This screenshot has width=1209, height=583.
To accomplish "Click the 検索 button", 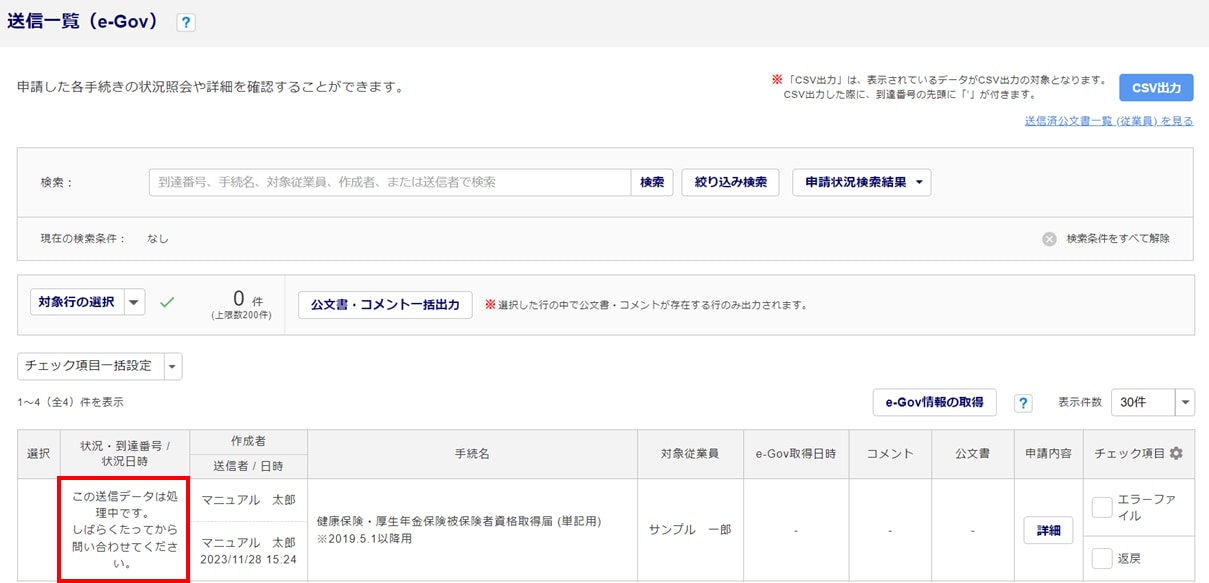I will tap(652, 182).
